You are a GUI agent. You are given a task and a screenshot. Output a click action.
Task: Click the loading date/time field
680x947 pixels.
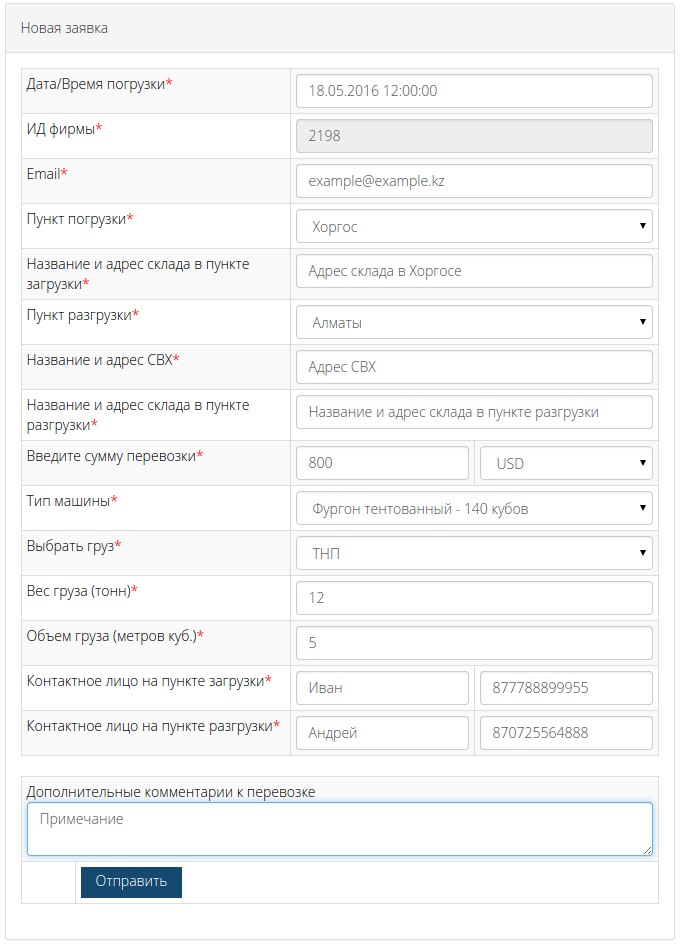pos(474,91)
